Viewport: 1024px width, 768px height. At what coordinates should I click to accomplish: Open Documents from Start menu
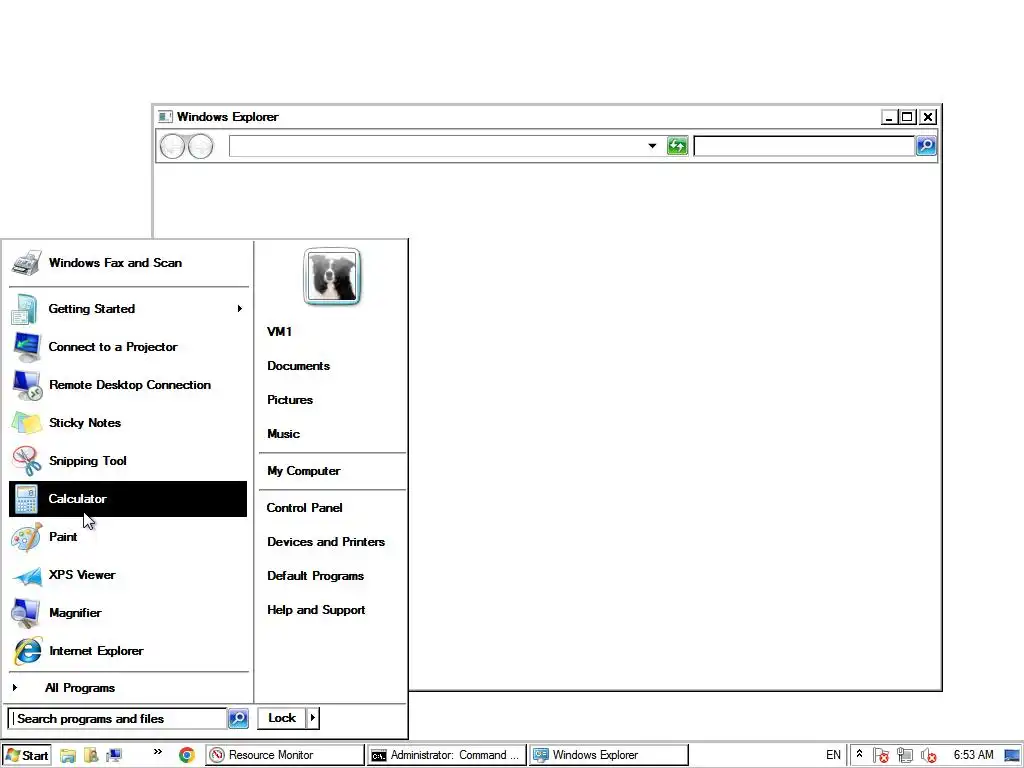coord(298,366)
